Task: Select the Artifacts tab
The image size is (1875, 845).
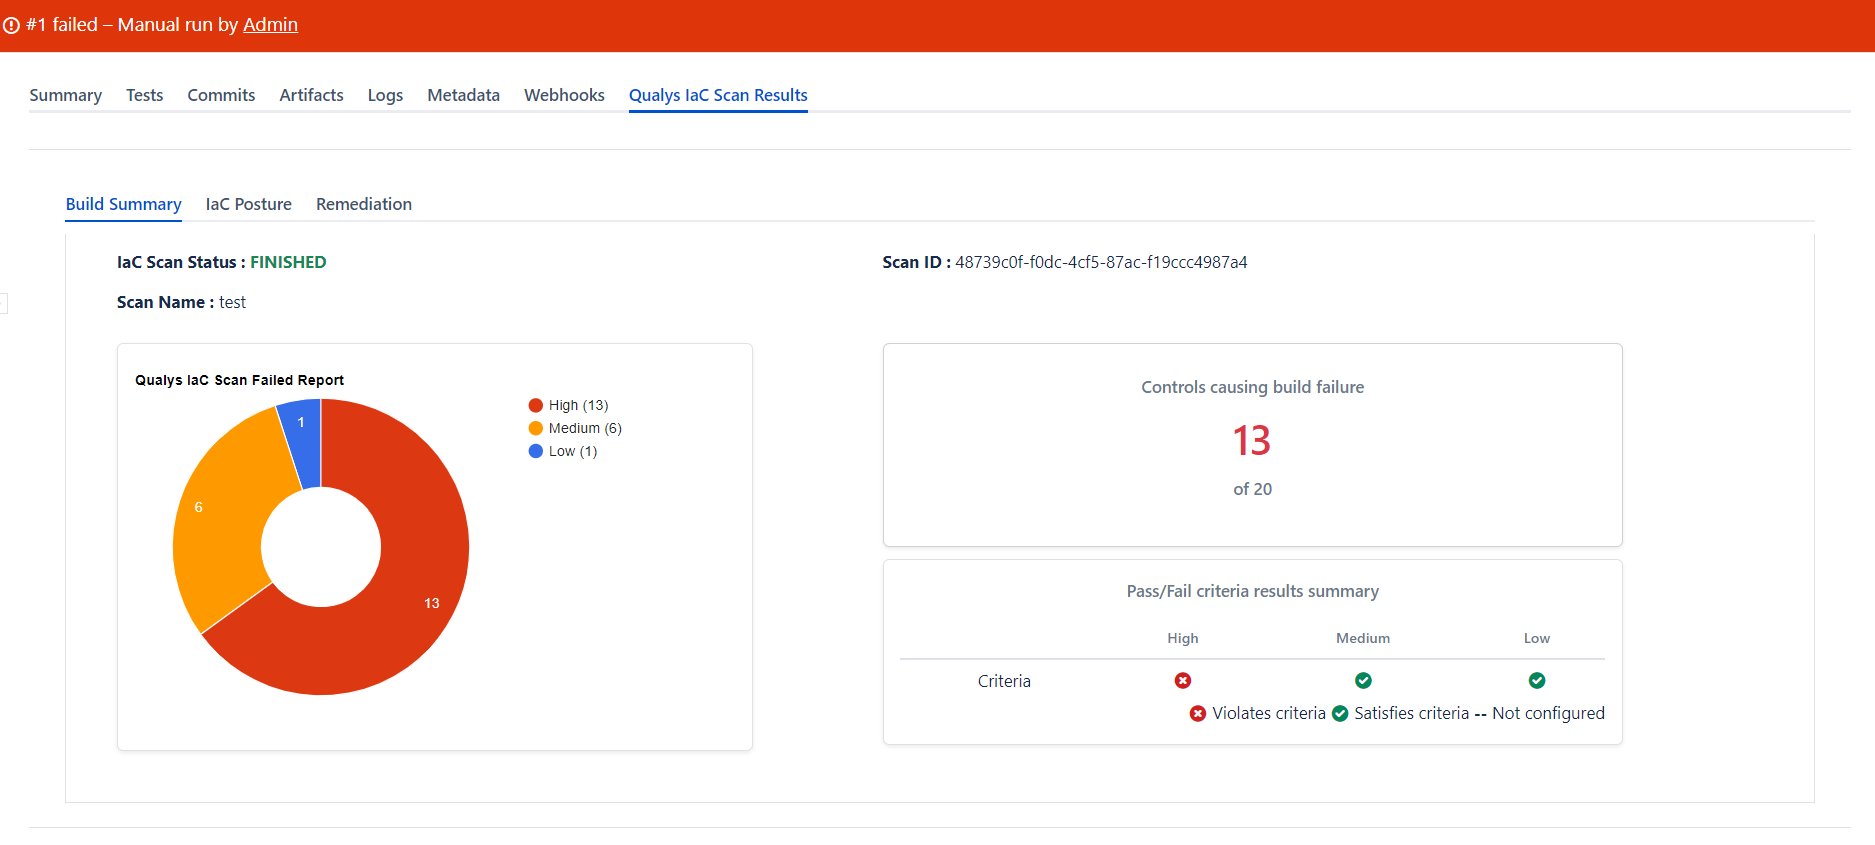Action: click(311, 95)
